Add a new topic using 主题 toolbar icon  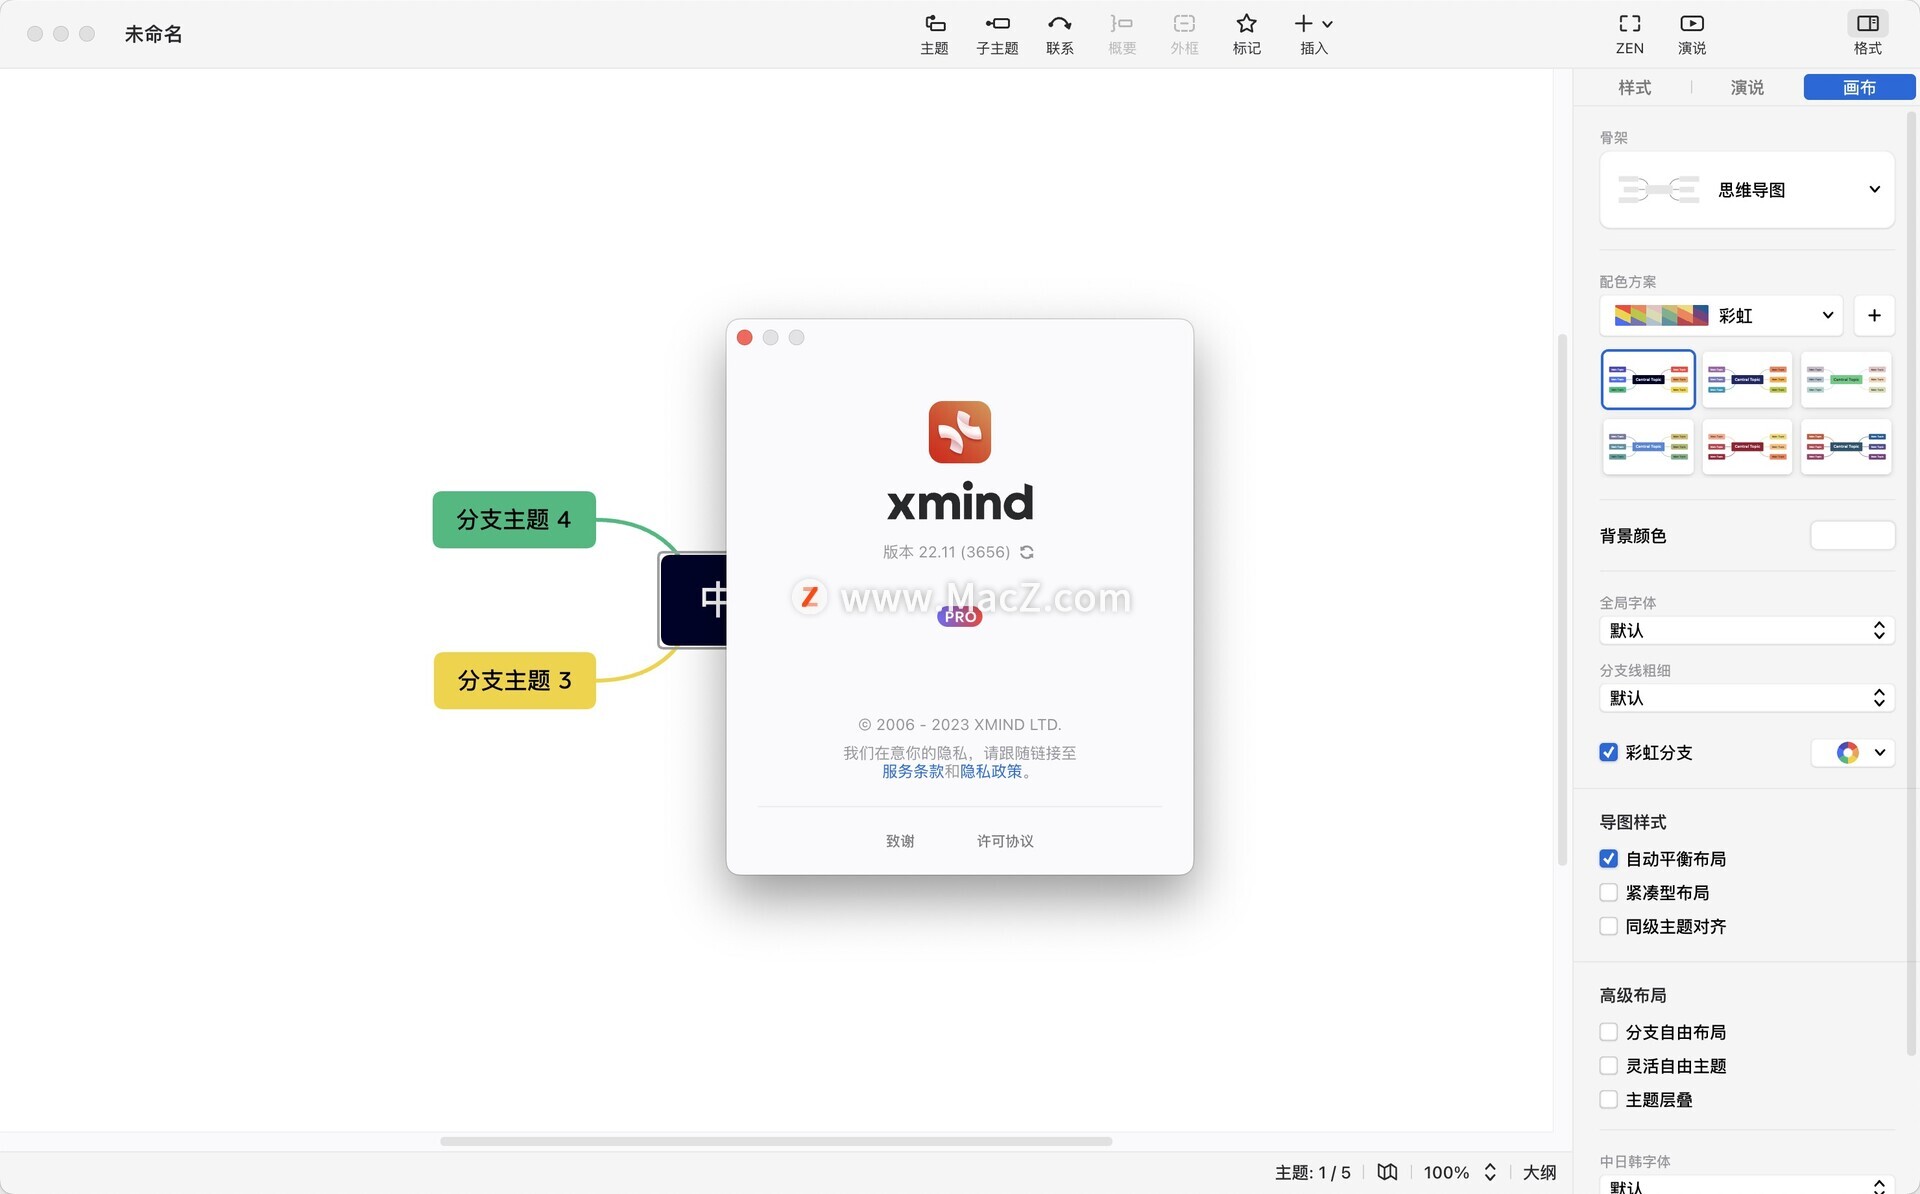click(x=934, y=33)
